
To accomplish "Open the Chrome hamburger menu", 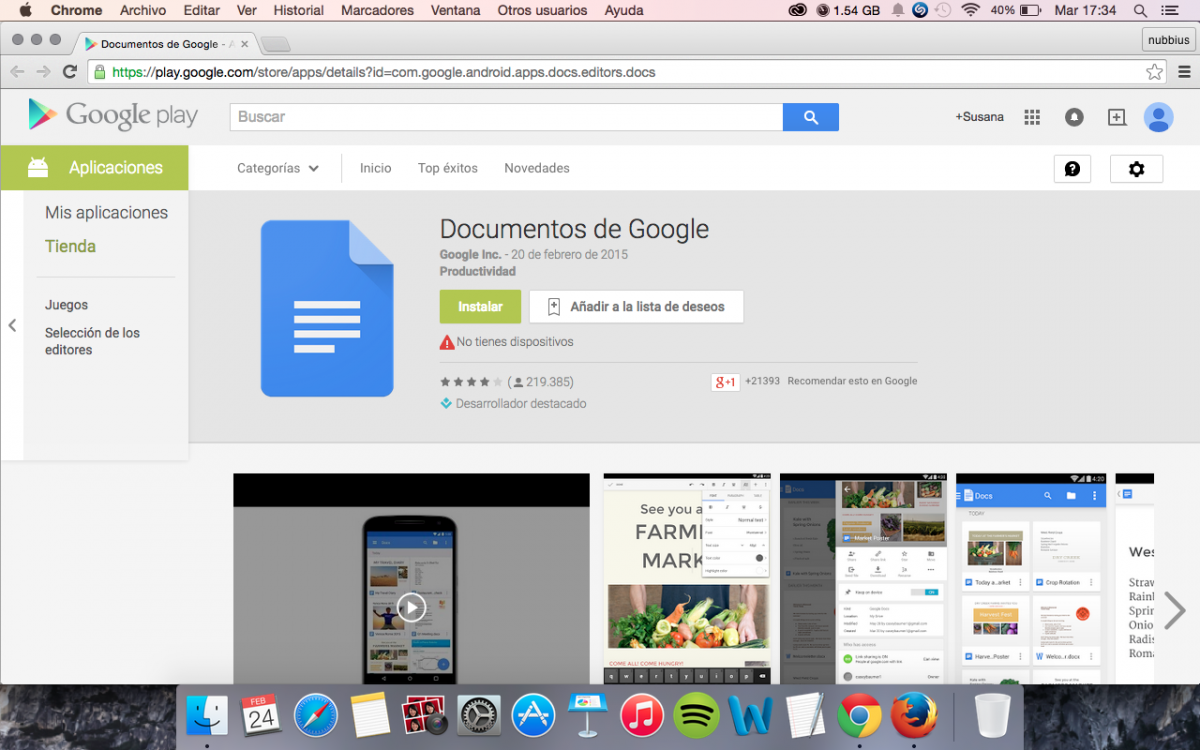I will [x=1185, y=72].
